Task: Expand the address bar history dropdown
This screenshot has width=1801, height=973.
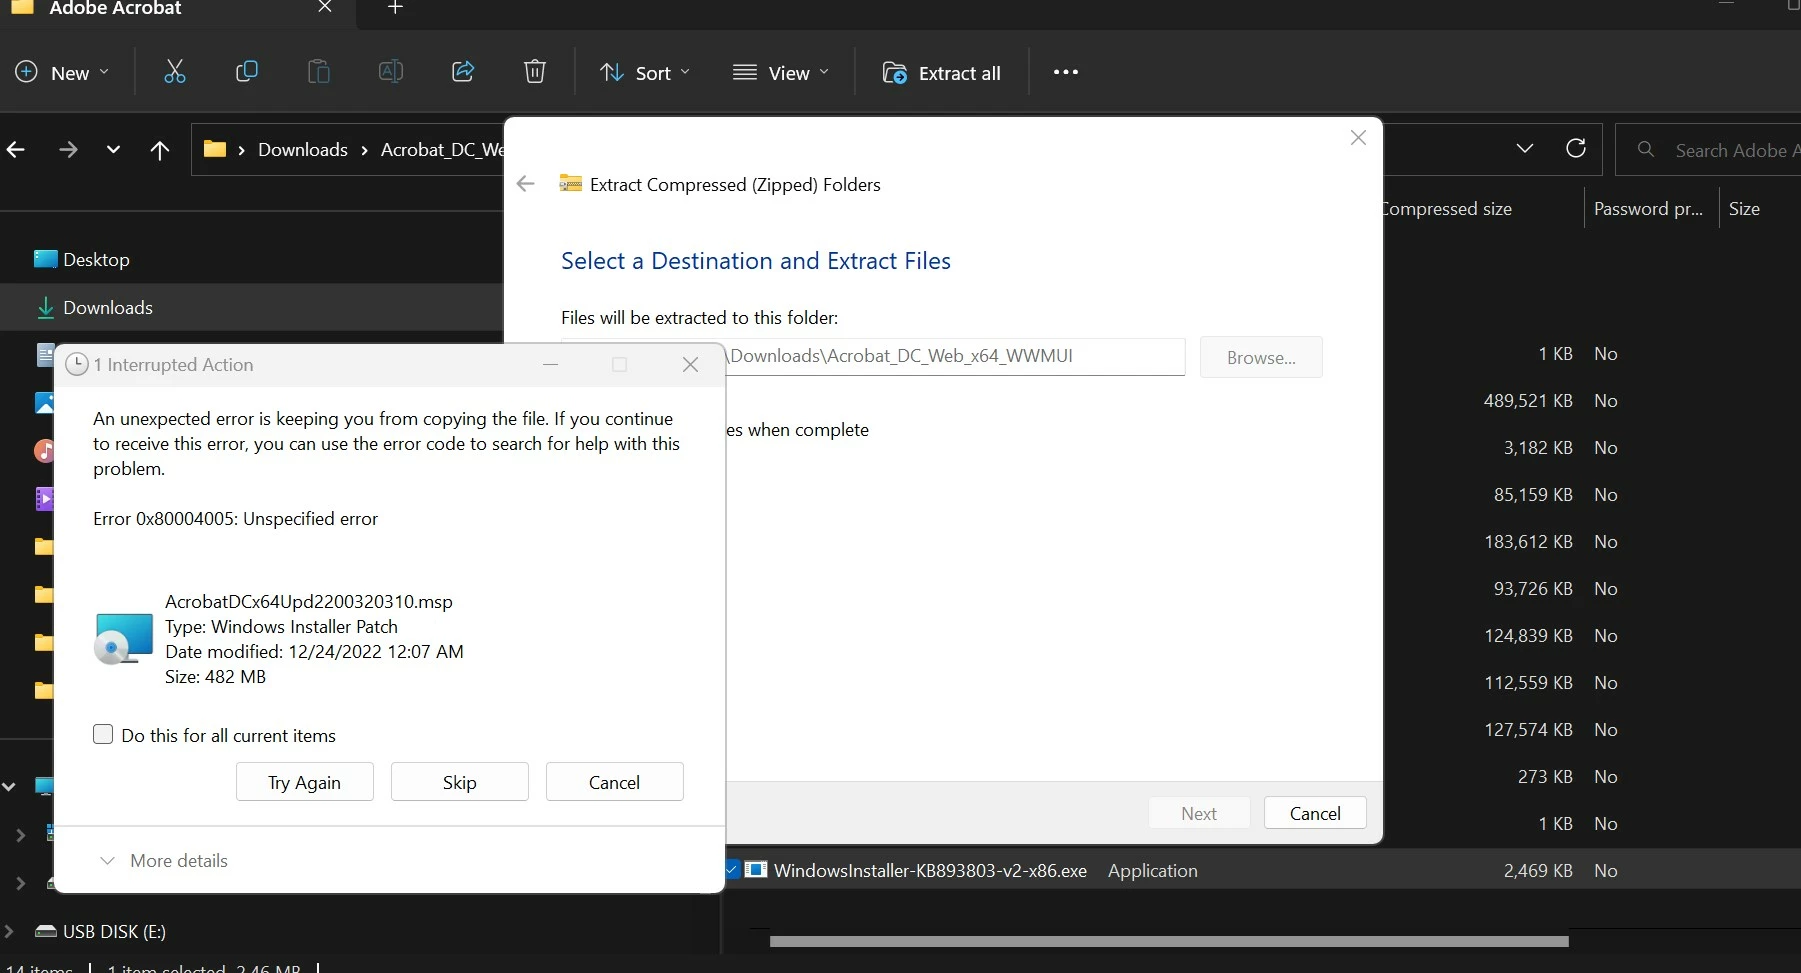Action: [x=1525, y=149]
